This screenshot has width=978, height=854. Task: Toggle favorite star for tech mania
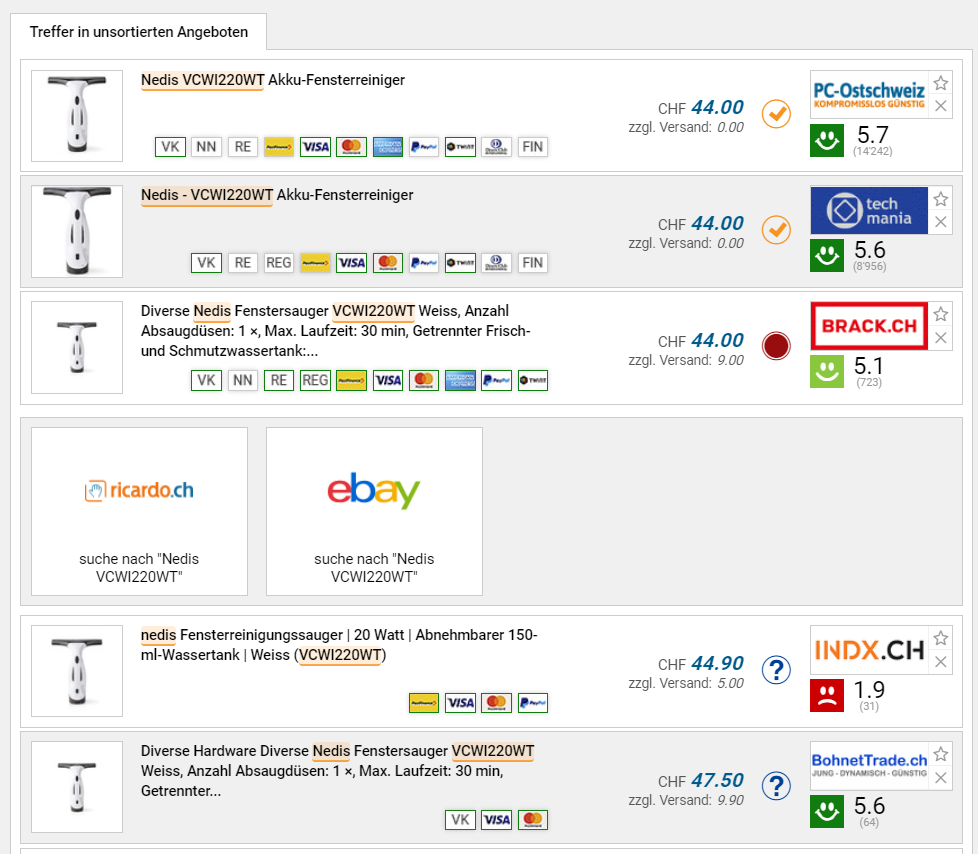(940, 199)
